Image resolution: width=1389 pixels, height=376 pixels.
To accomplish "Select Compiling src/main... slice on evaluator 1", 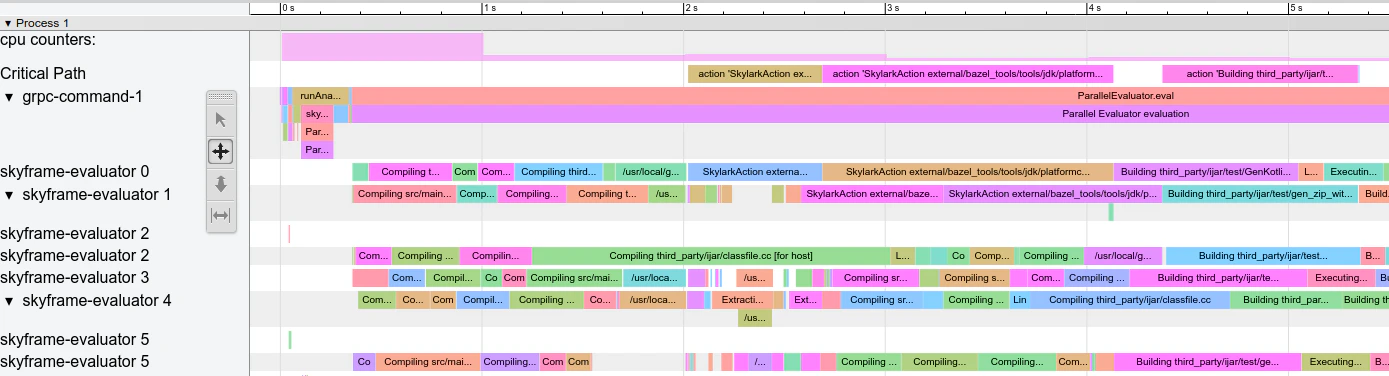I will tap(405, 194).
